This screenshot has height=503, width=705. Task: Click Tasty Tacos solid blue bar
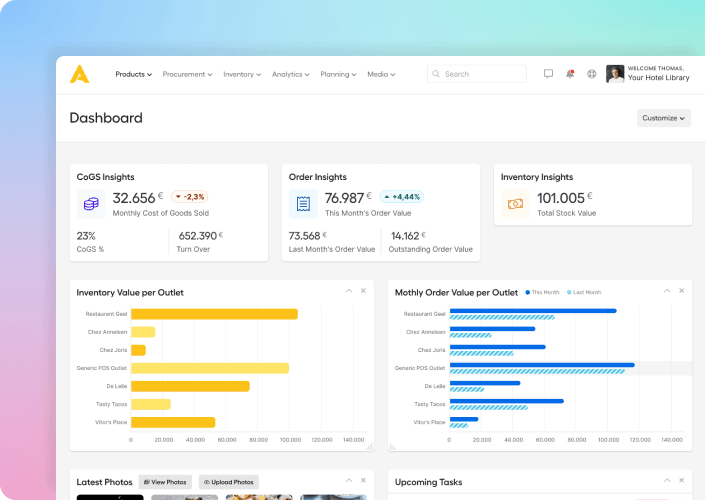(x=507, y=401)
